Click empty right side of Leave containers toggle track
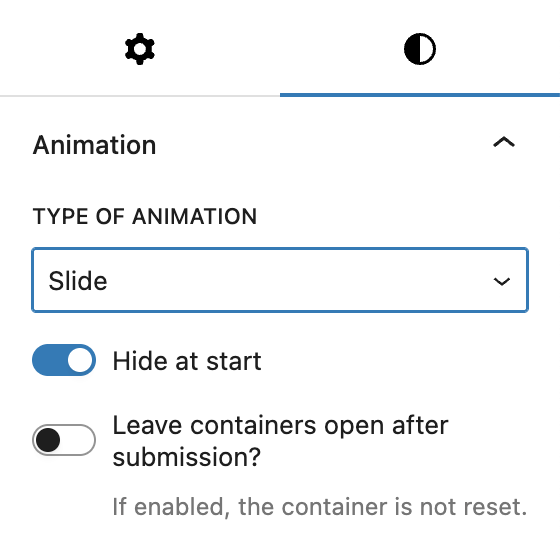Screen dimensions: 560x560 pos(79,440)
